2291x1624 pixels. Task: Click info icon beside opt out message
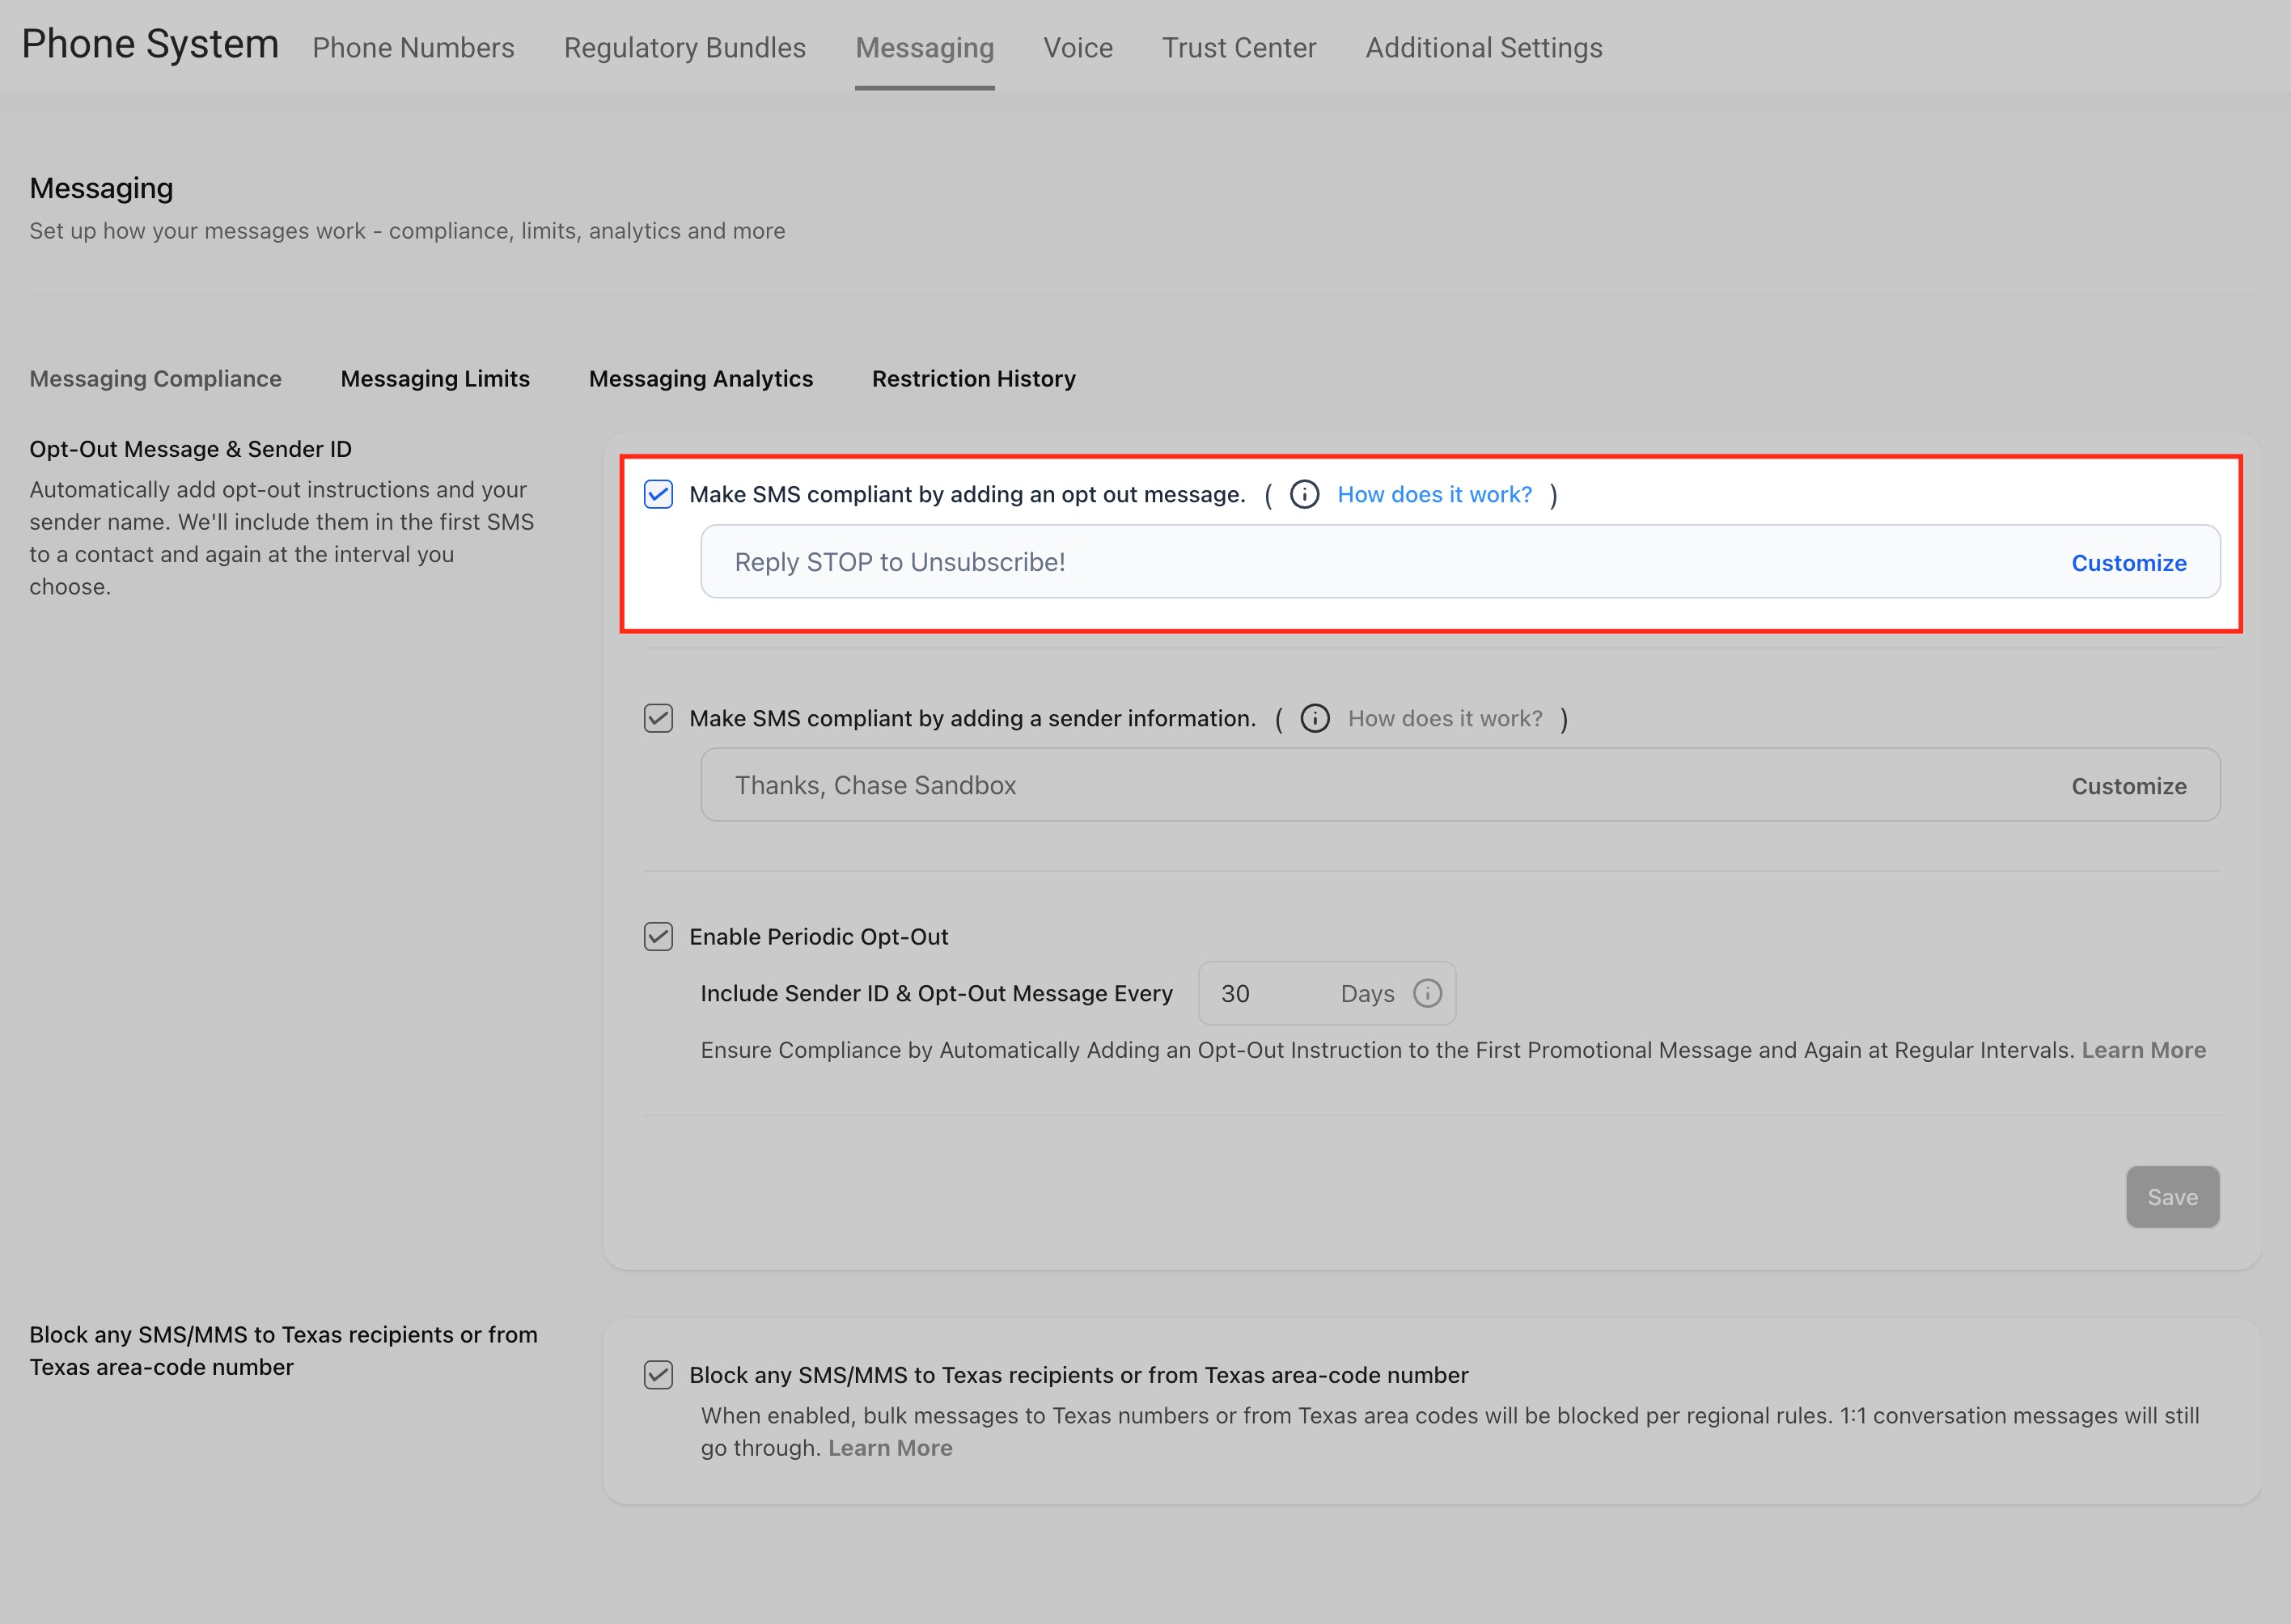[1304, 494]
